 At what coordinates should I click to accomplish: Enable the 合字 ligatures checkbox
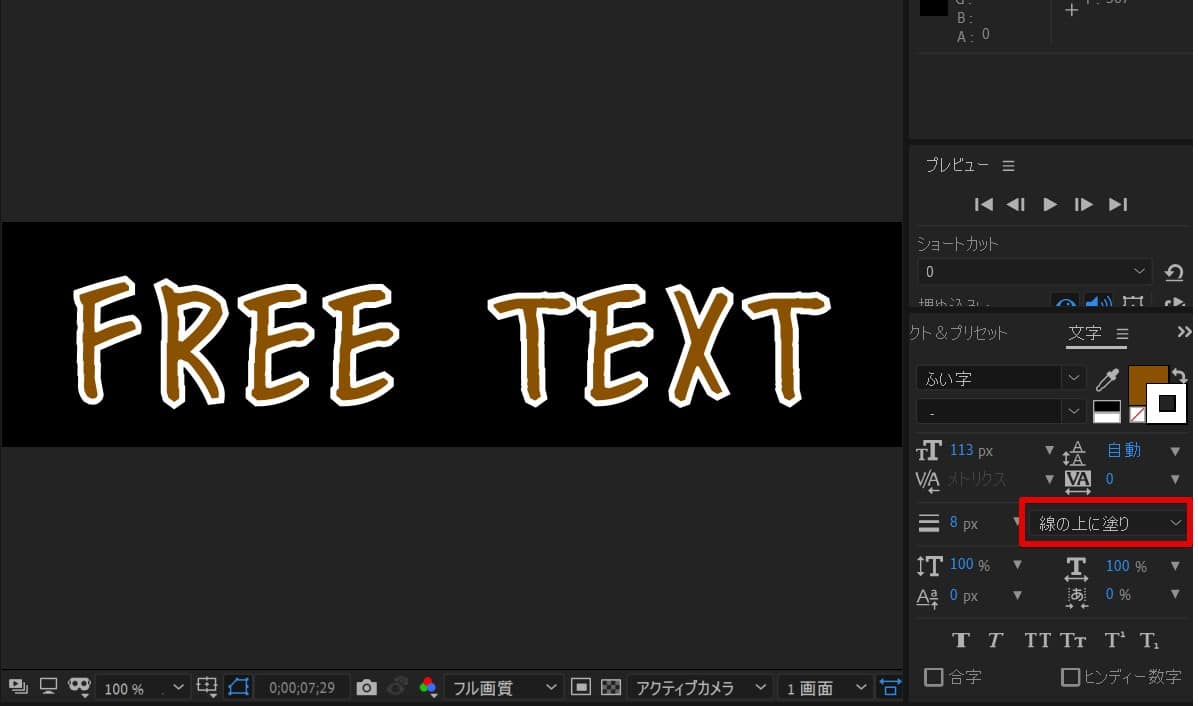934,678
